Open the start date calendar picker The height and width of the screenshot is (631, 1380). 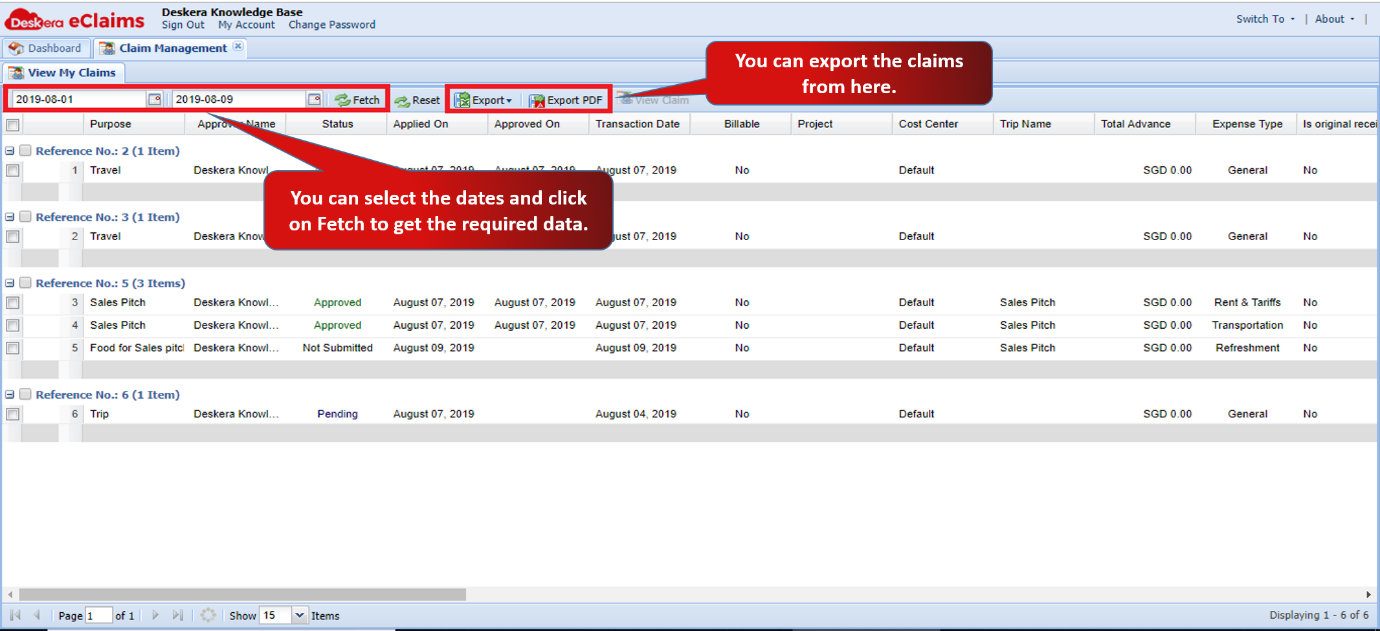(154, 100)
